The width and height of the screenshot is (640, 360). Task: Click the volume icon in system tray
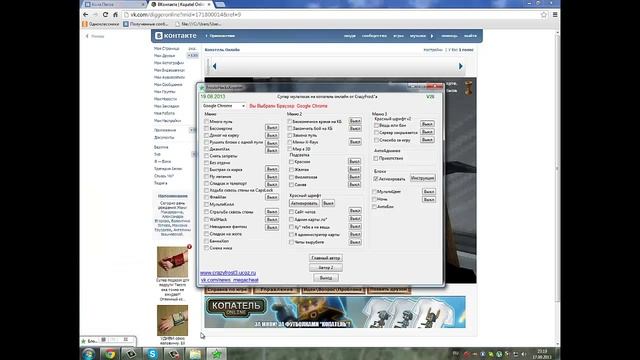(524, 354)
